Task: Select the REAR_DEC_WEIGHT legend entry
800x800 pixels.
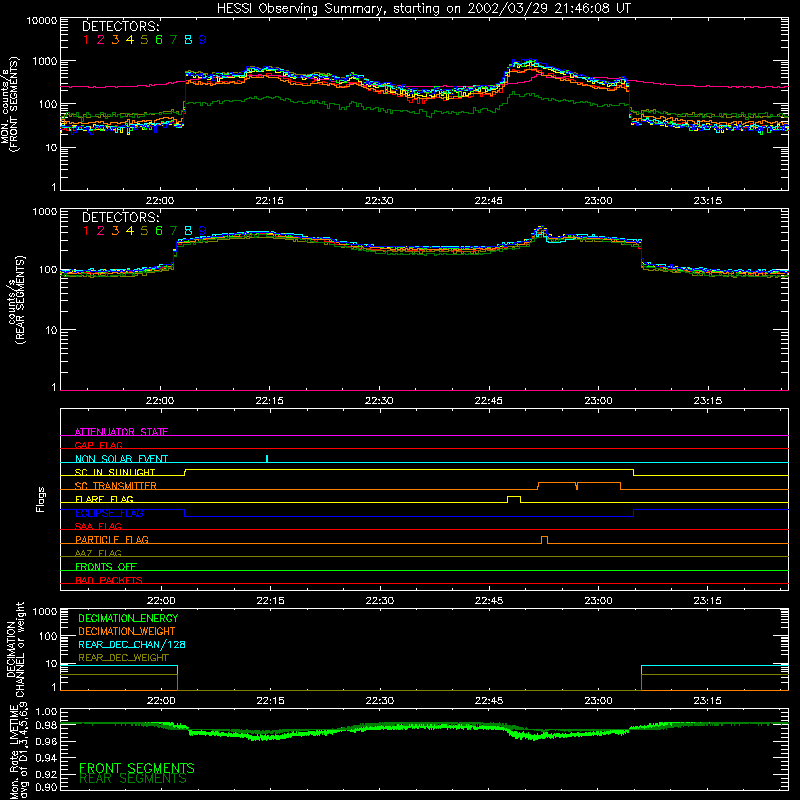Action: tap(123, 658)
